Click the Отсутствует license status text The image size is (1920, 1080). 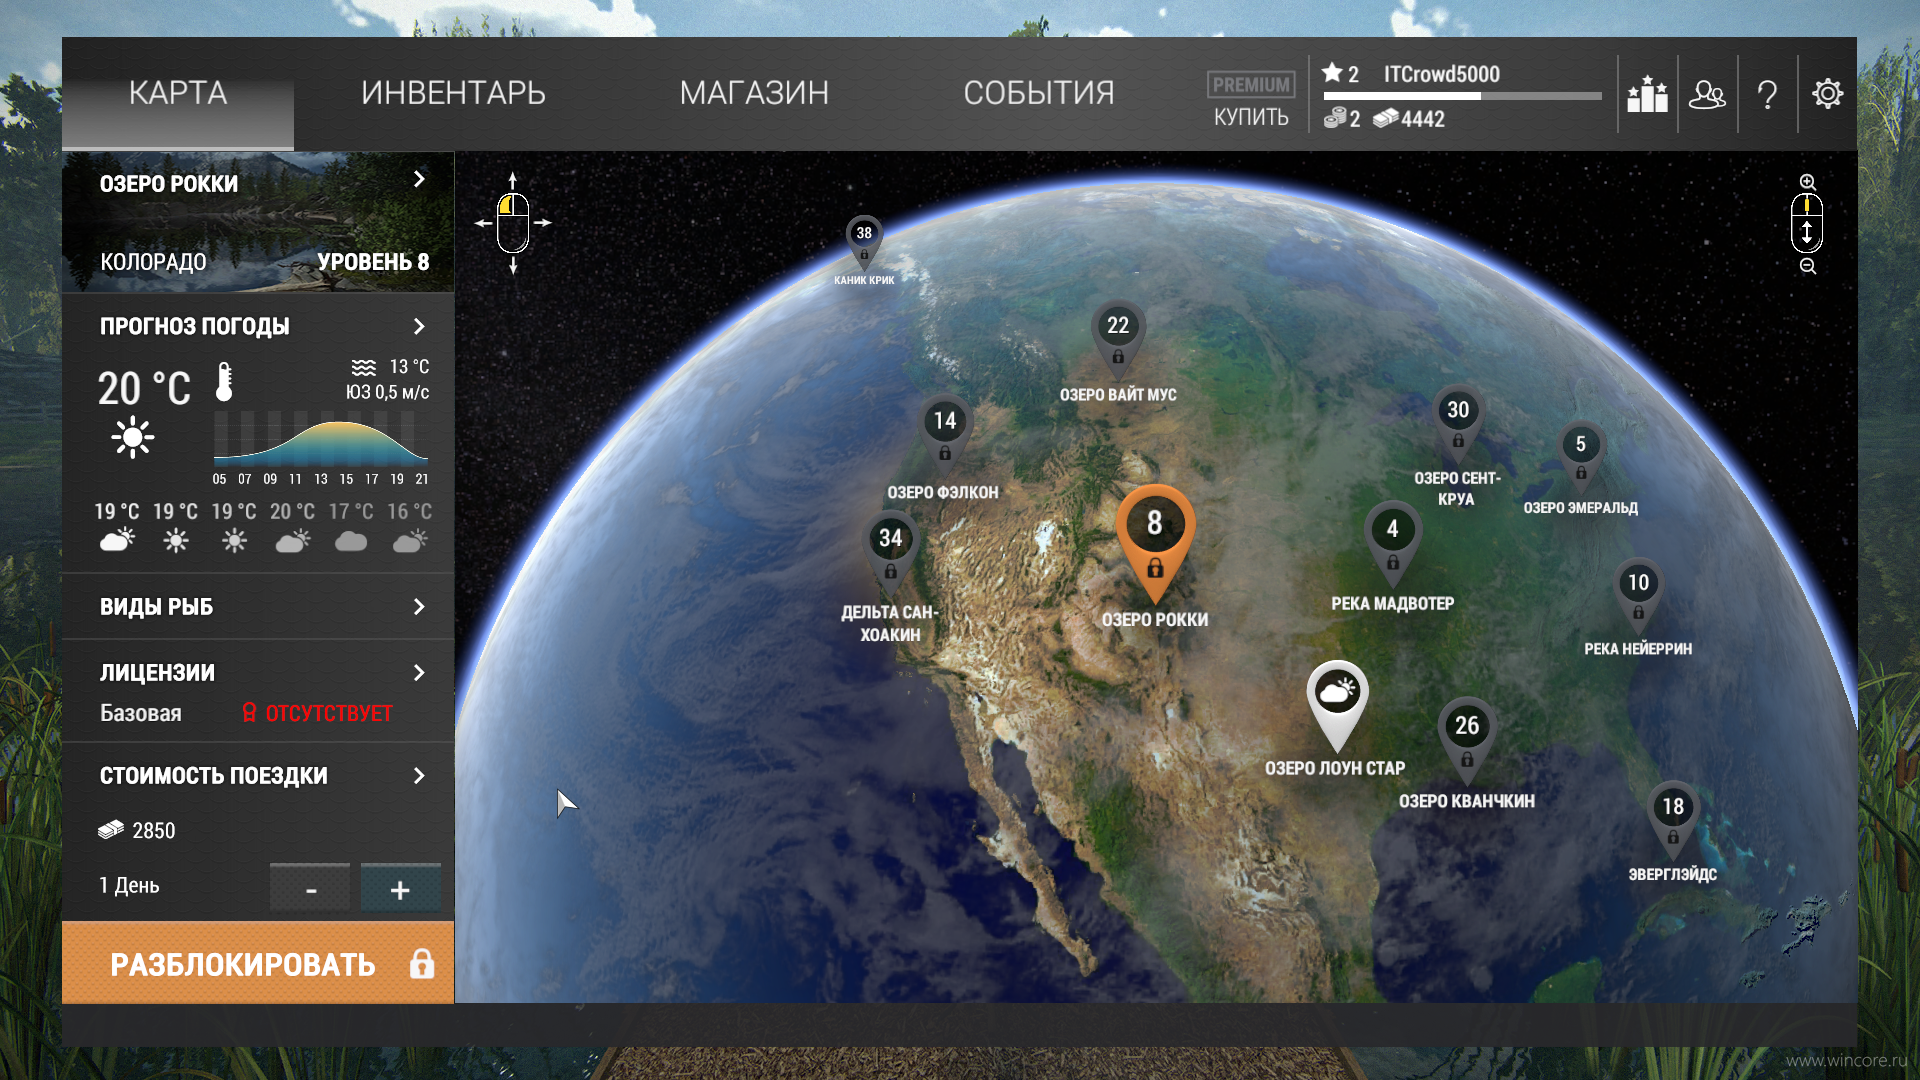click(x=329, y=713)
